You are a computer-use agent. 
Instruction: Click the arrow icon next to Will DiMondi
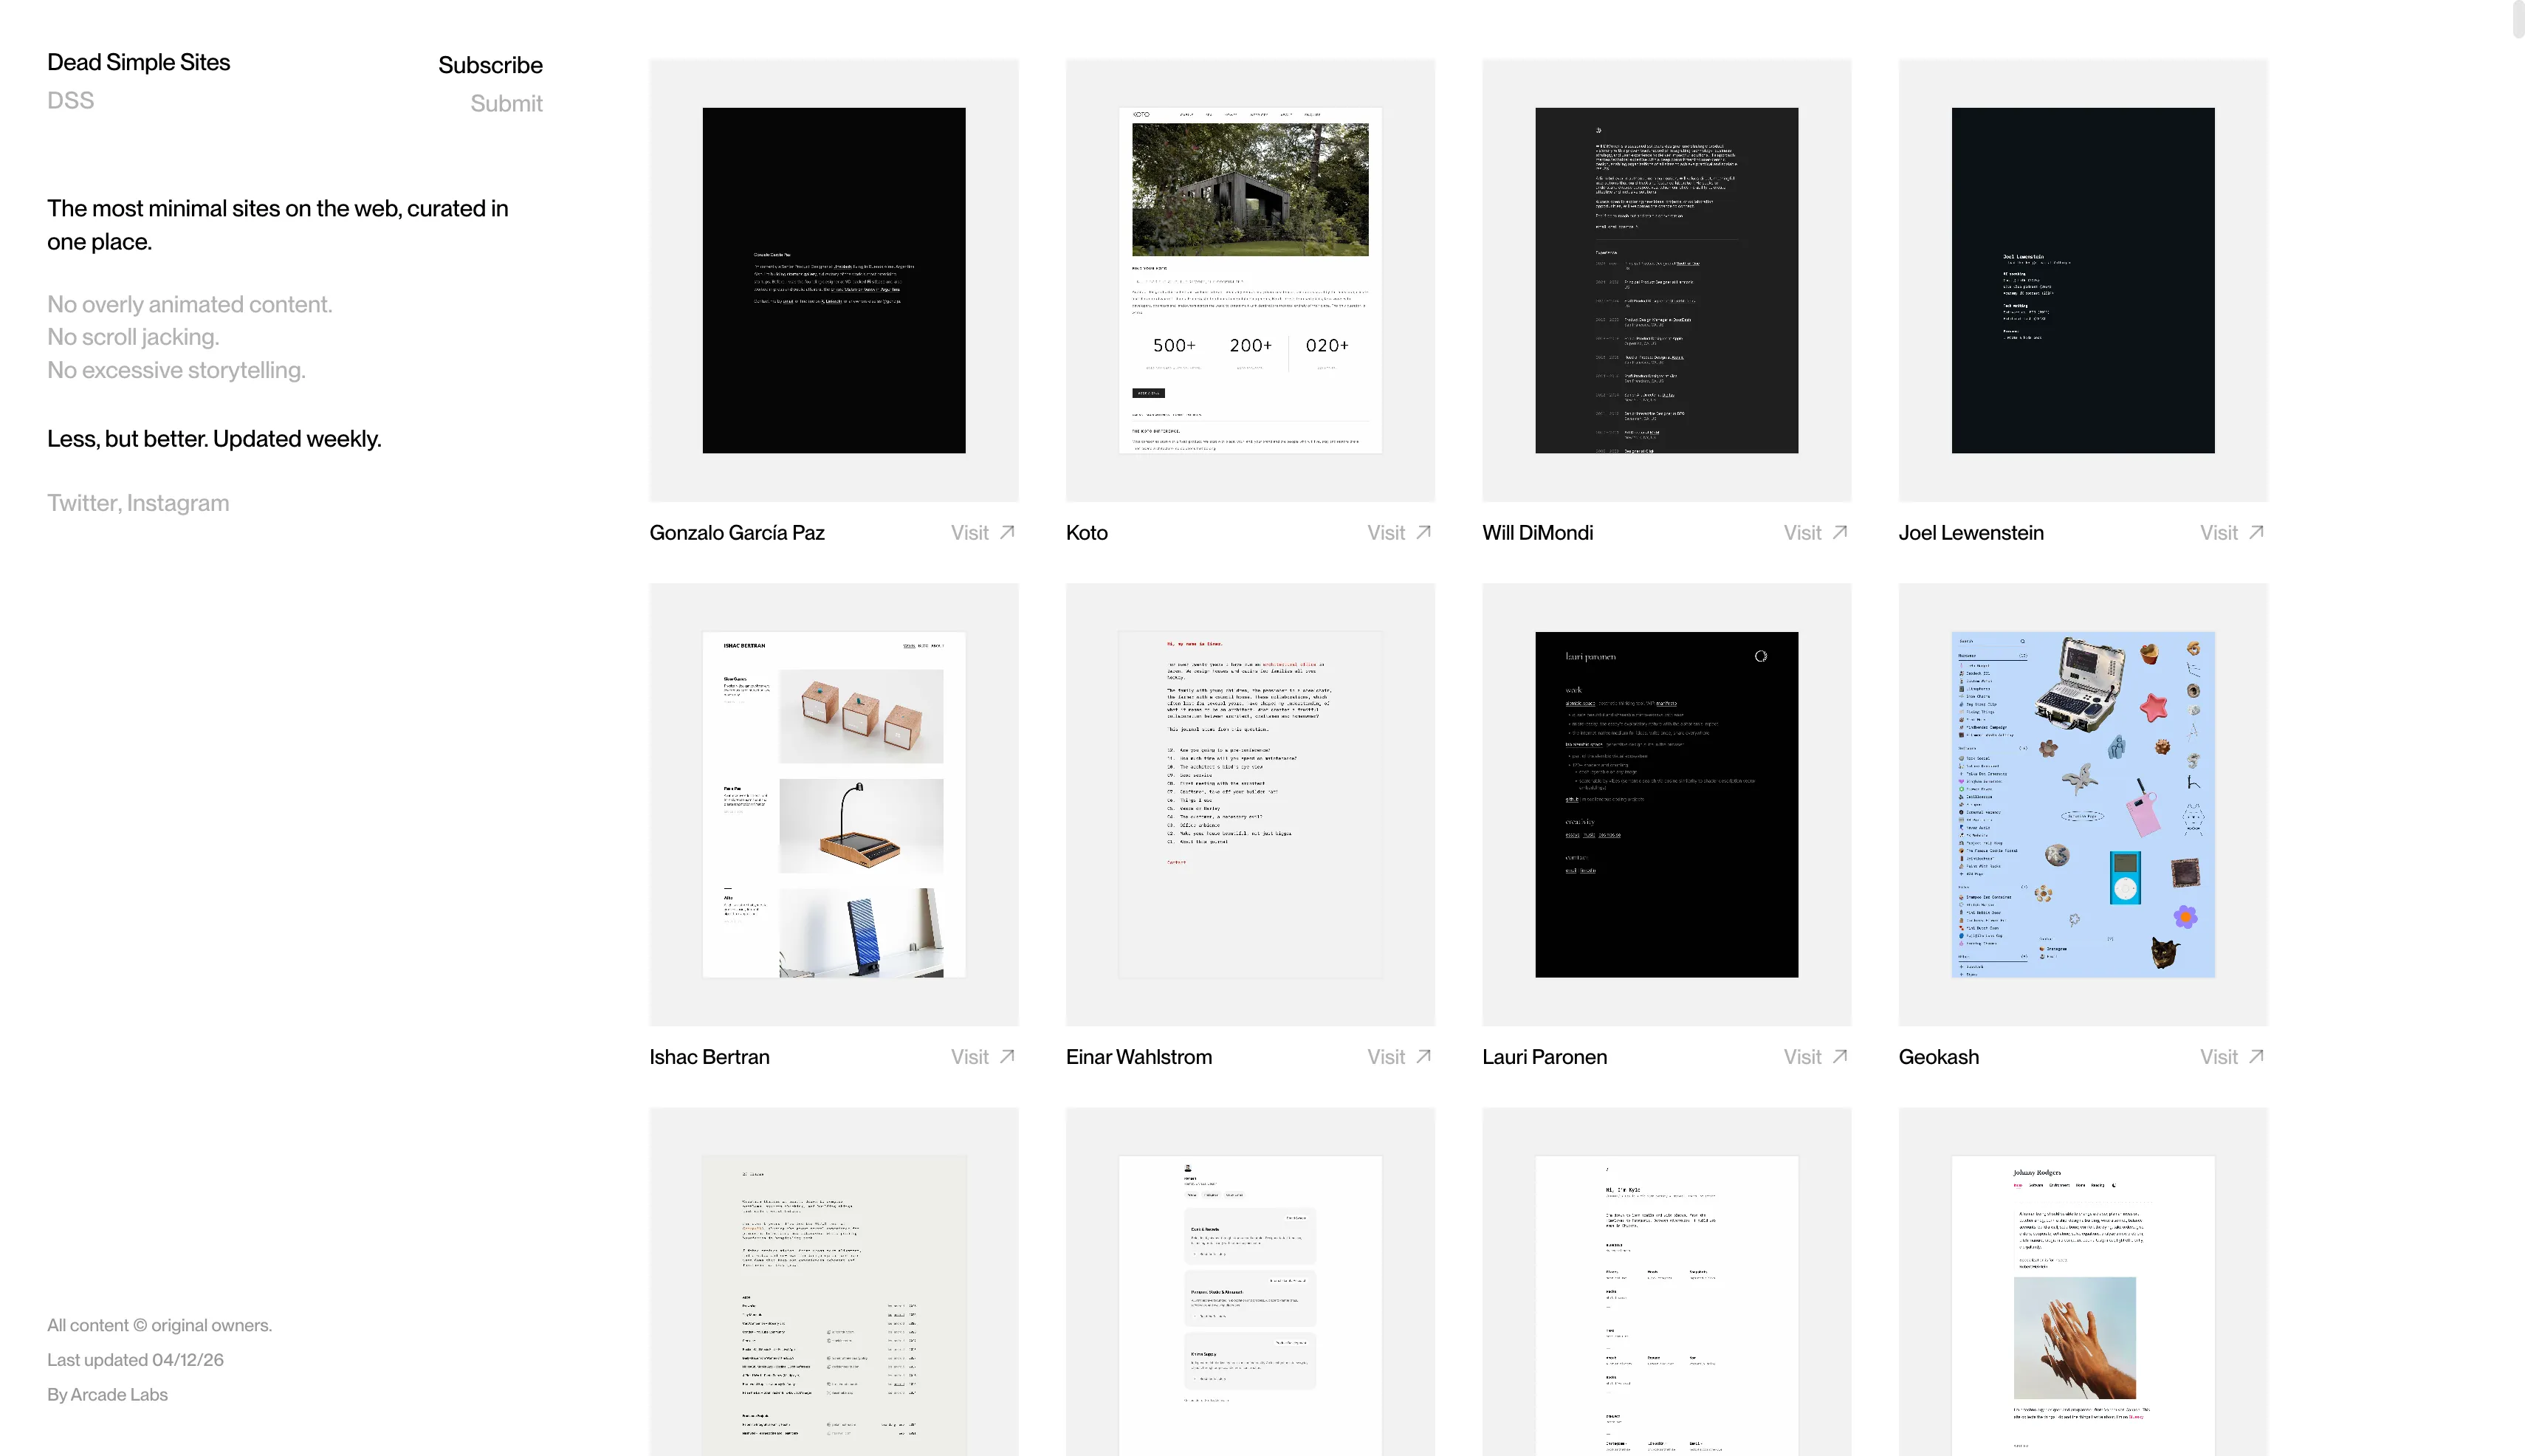click(x=1839, y=532)
